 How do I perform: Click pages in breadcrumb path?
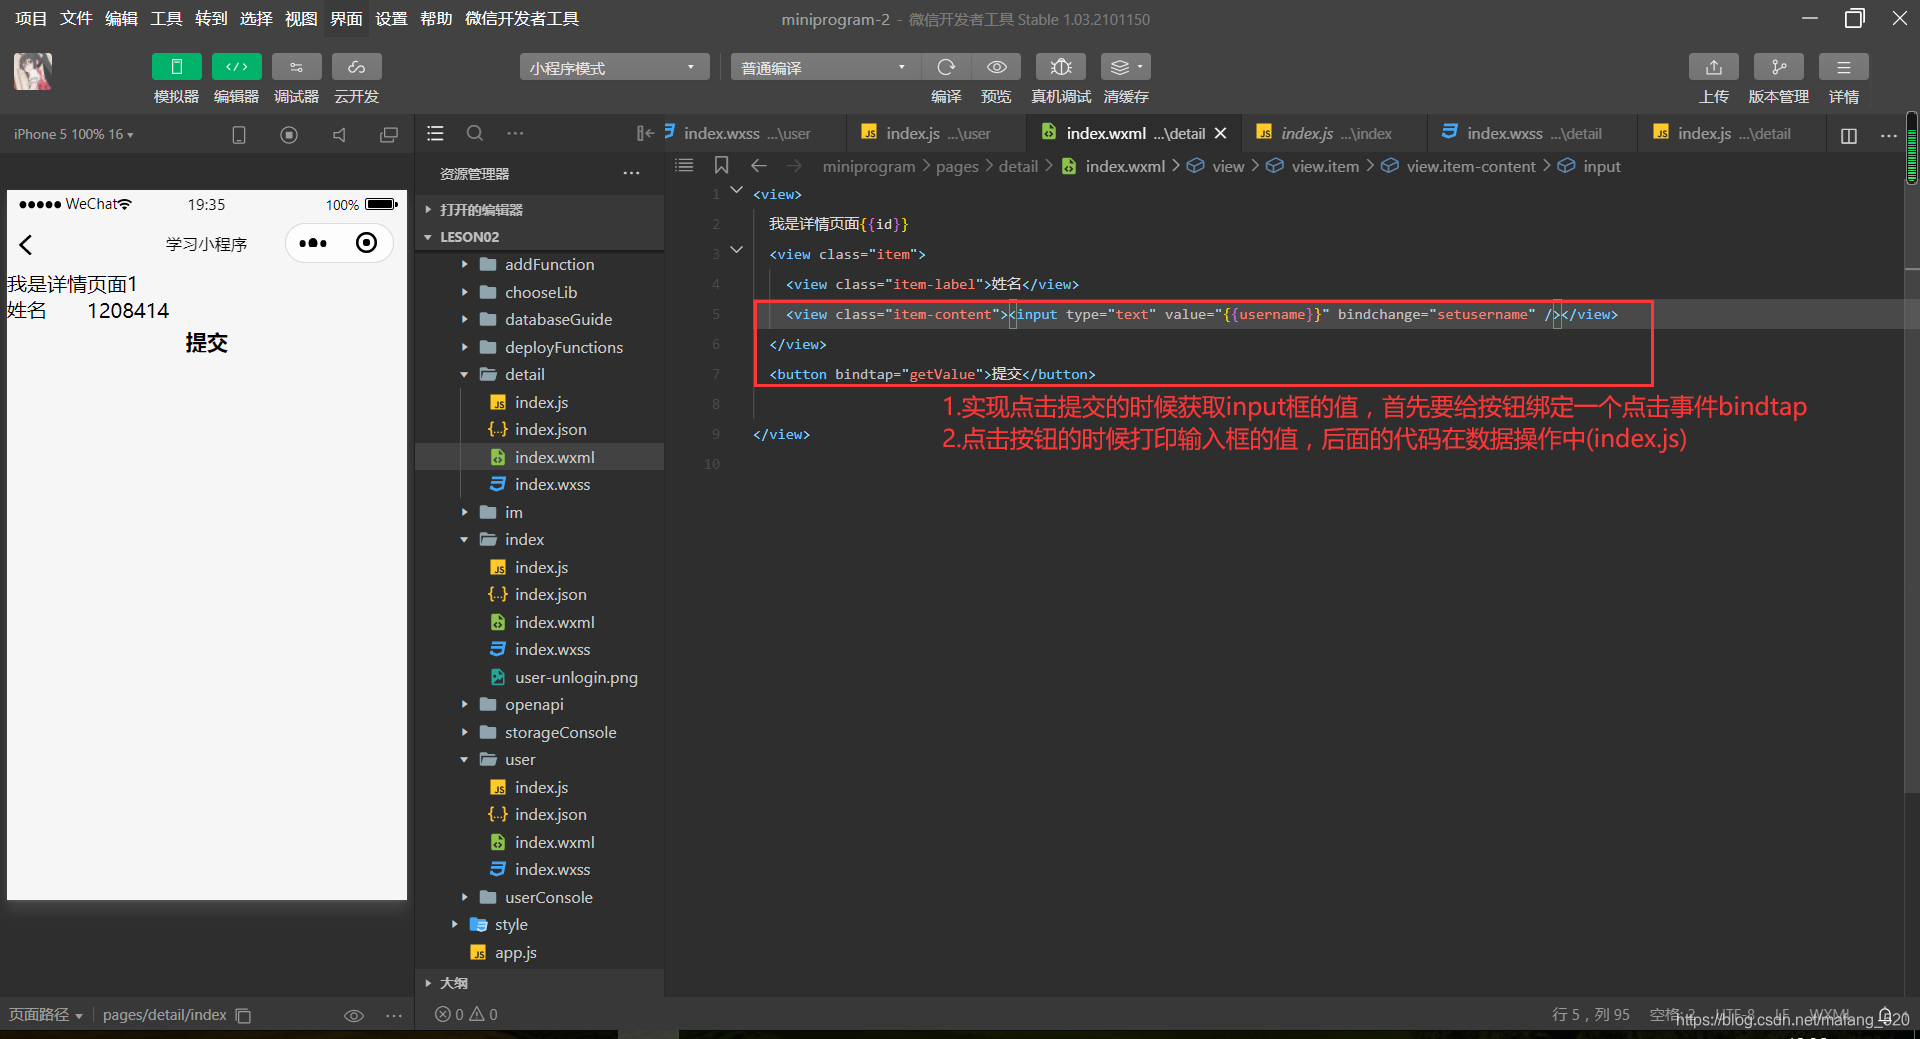coord(957,166)
